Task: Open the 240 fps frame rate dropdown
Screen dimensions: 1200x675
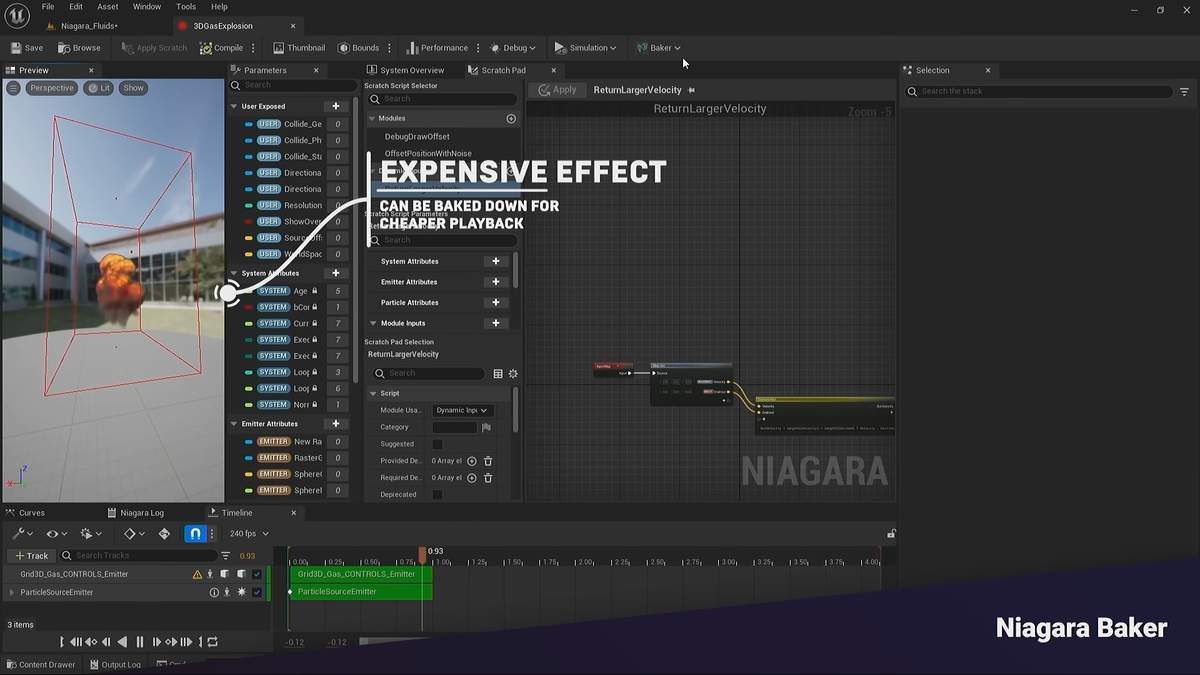Action: [250, 534]
